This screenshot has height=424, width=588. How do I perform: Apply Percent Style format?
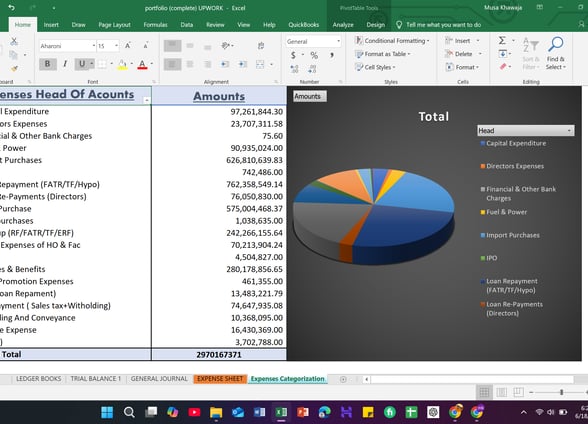(x=314, y=55)
